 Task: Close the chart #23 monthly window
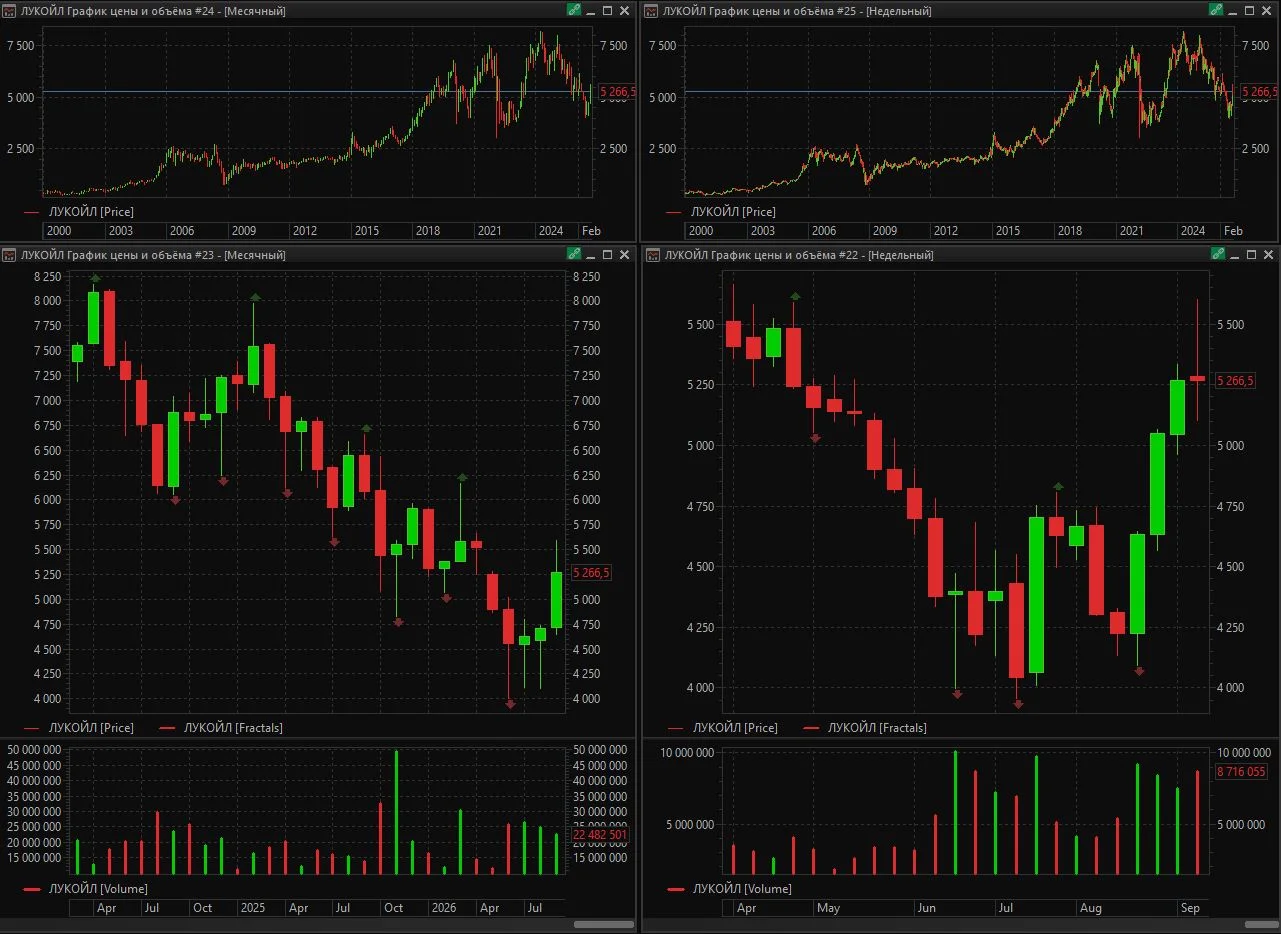pyautogui.click(x=624, y=254)
